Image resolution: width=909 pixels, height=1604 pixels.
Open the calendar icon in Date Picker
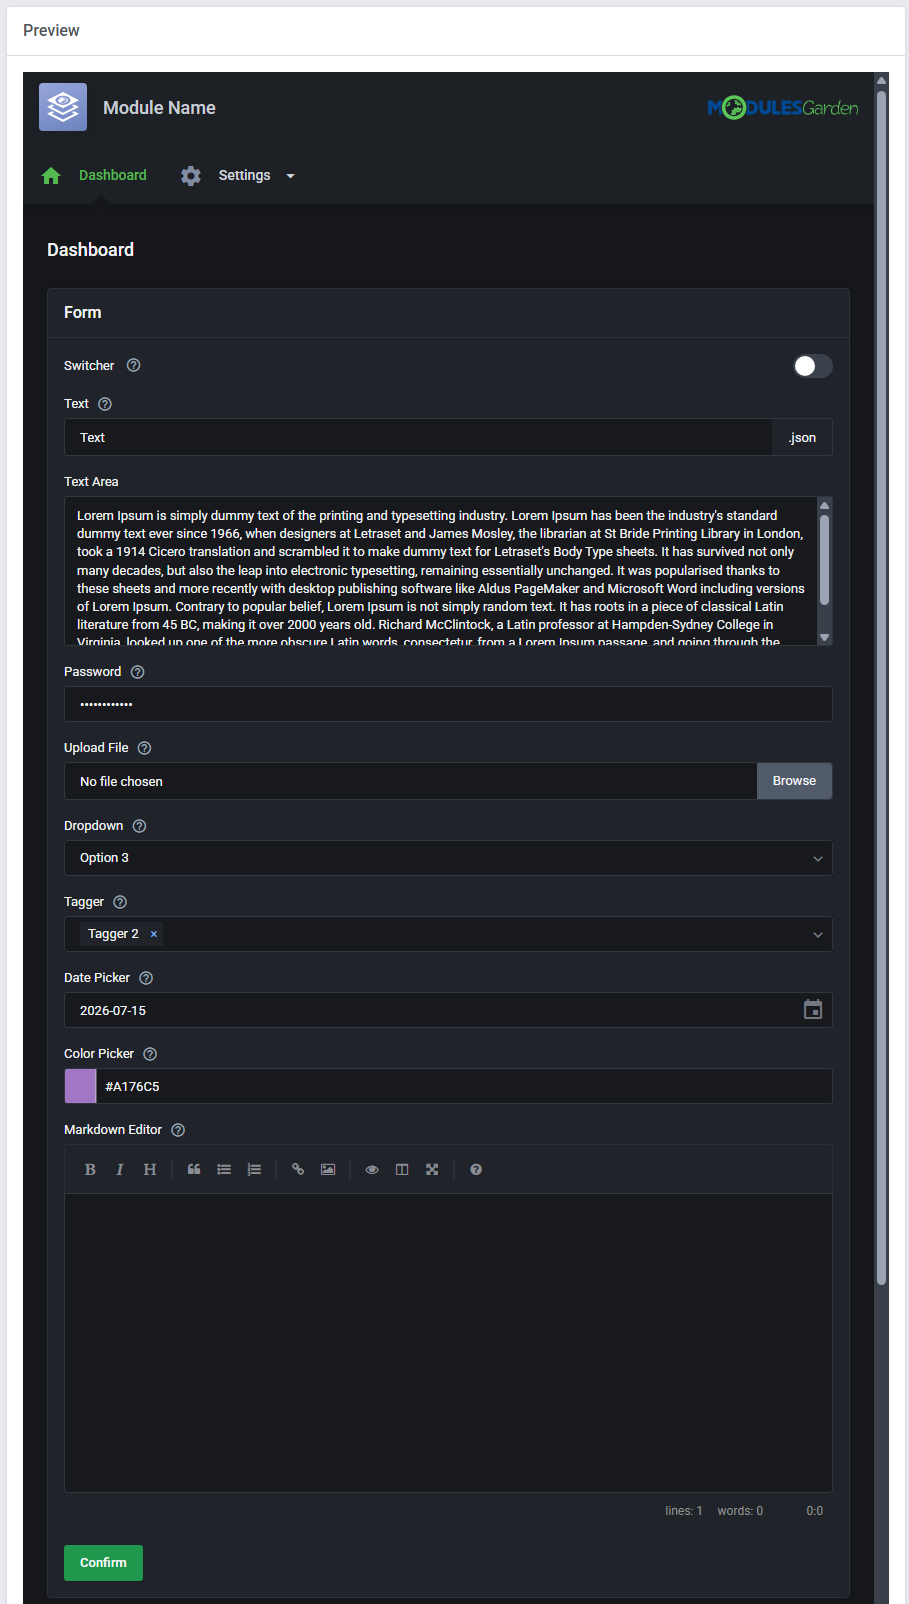(813, 1010)
